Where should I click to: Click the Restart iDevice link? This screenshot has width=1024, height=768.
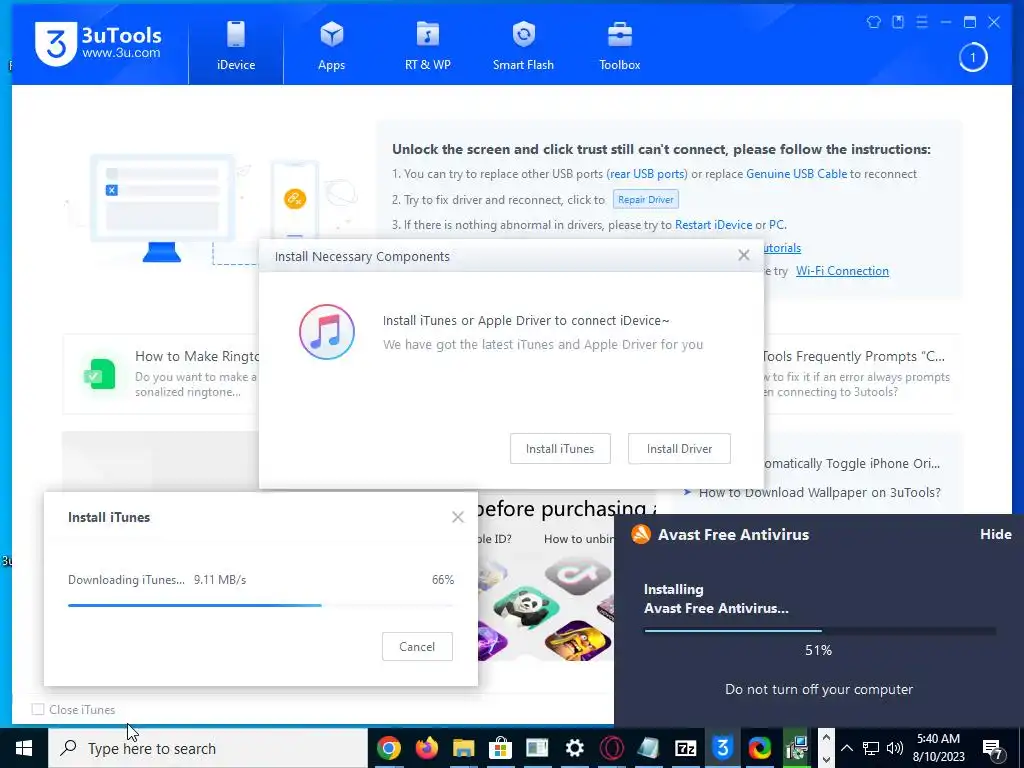[713, 225]
